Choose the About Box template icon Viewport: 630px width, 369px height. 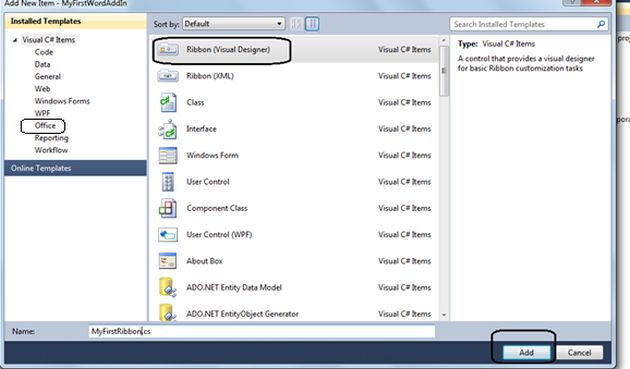(168, 261)
